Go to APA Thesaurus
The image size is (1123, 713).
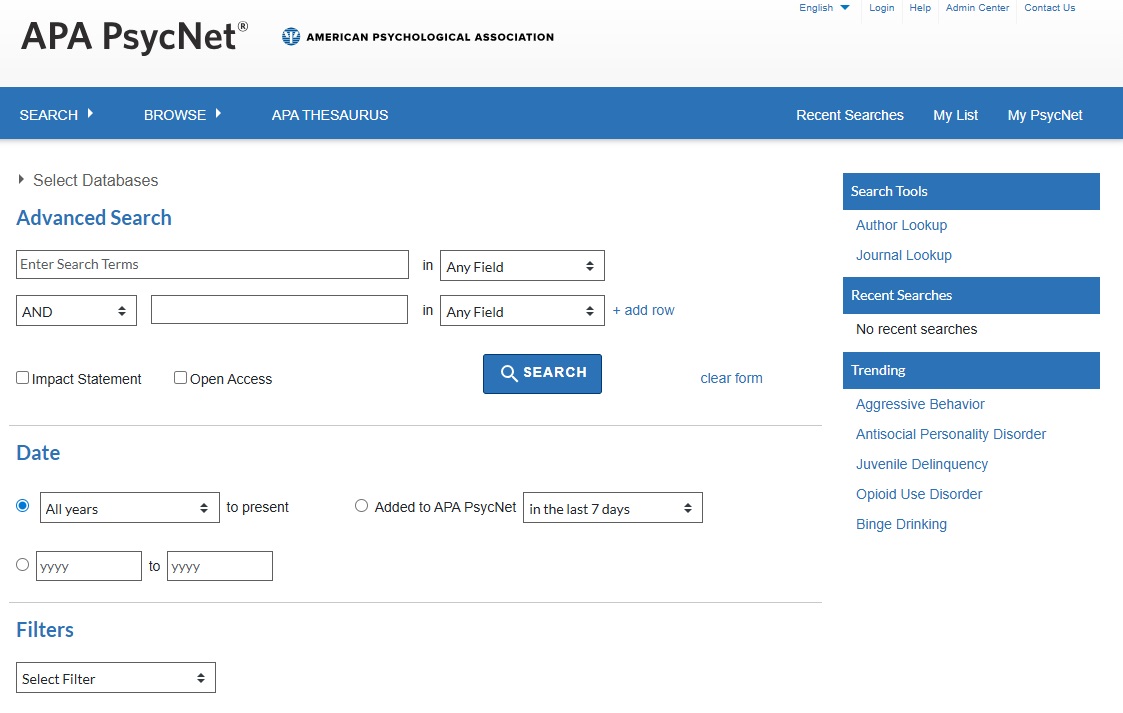point(330,115)
